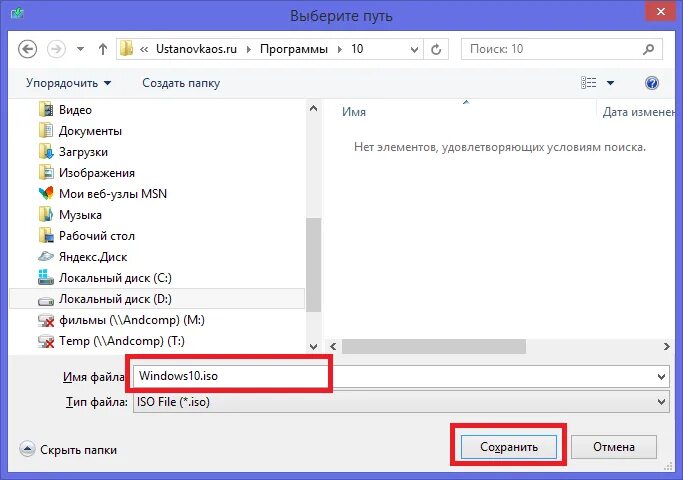The height and width of the screenshot is (480, 683).
Task: Click the Яндекс.Диск icon
Action: [x=46, y=257]
